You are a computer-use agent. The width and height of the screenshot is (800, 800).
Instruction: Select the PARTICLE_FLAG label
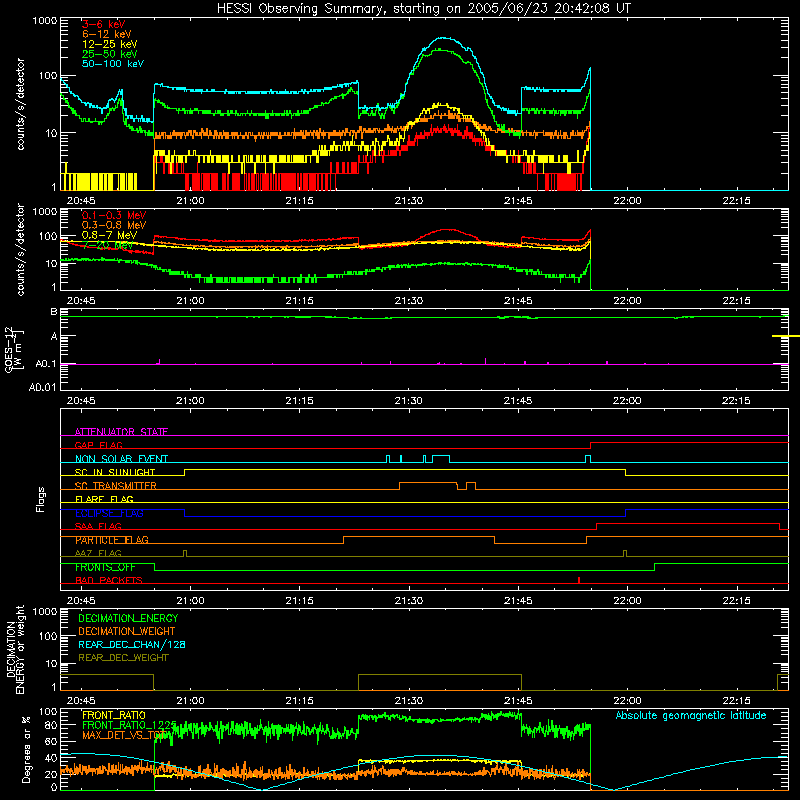click(x=112, y=540)
